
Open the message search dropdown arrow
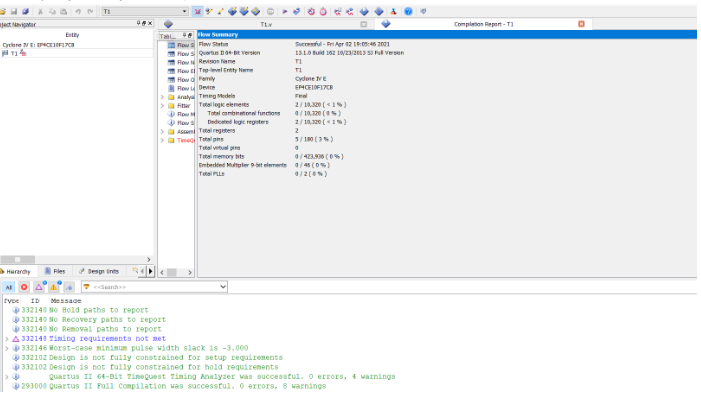click(x=223, y=287)
